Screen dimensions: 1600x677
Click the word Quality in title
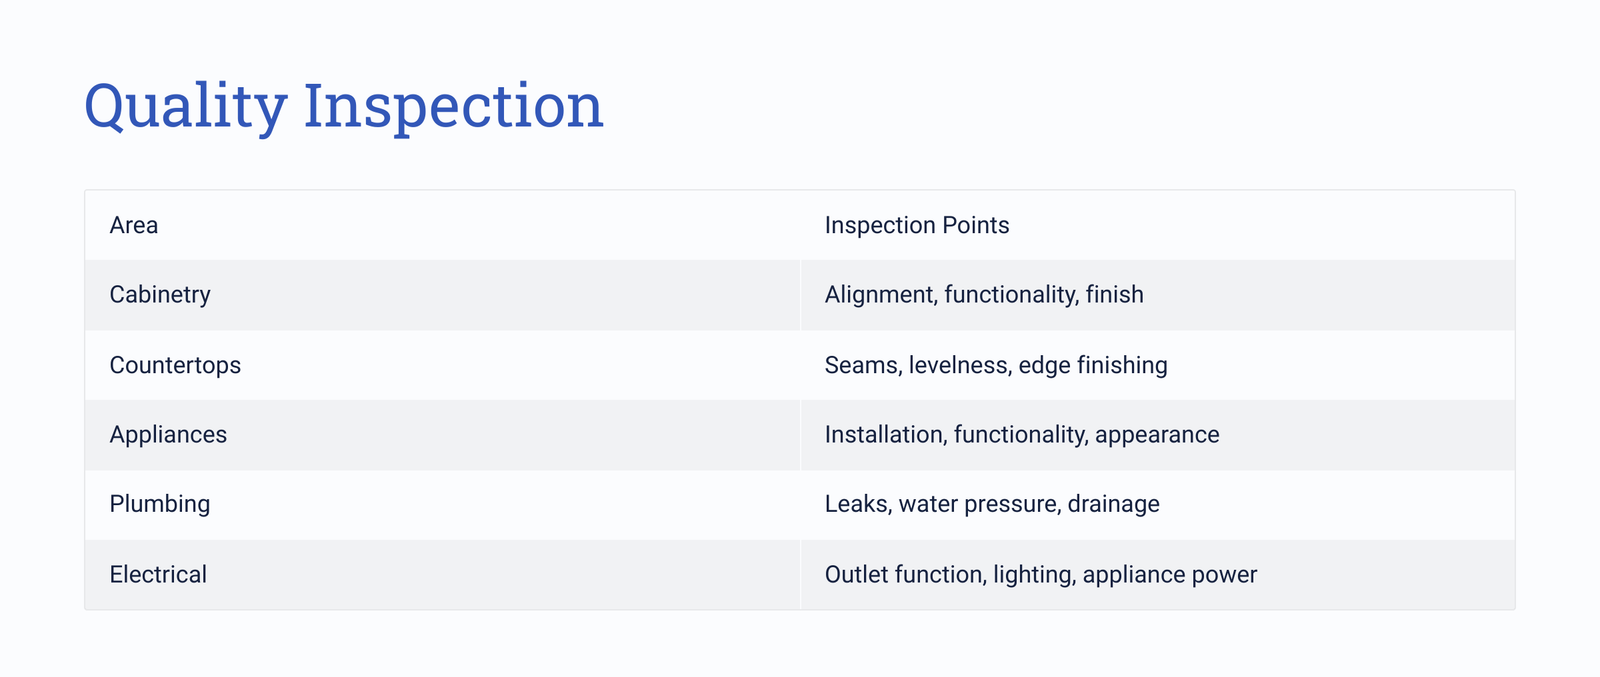(x=185, y=108)
